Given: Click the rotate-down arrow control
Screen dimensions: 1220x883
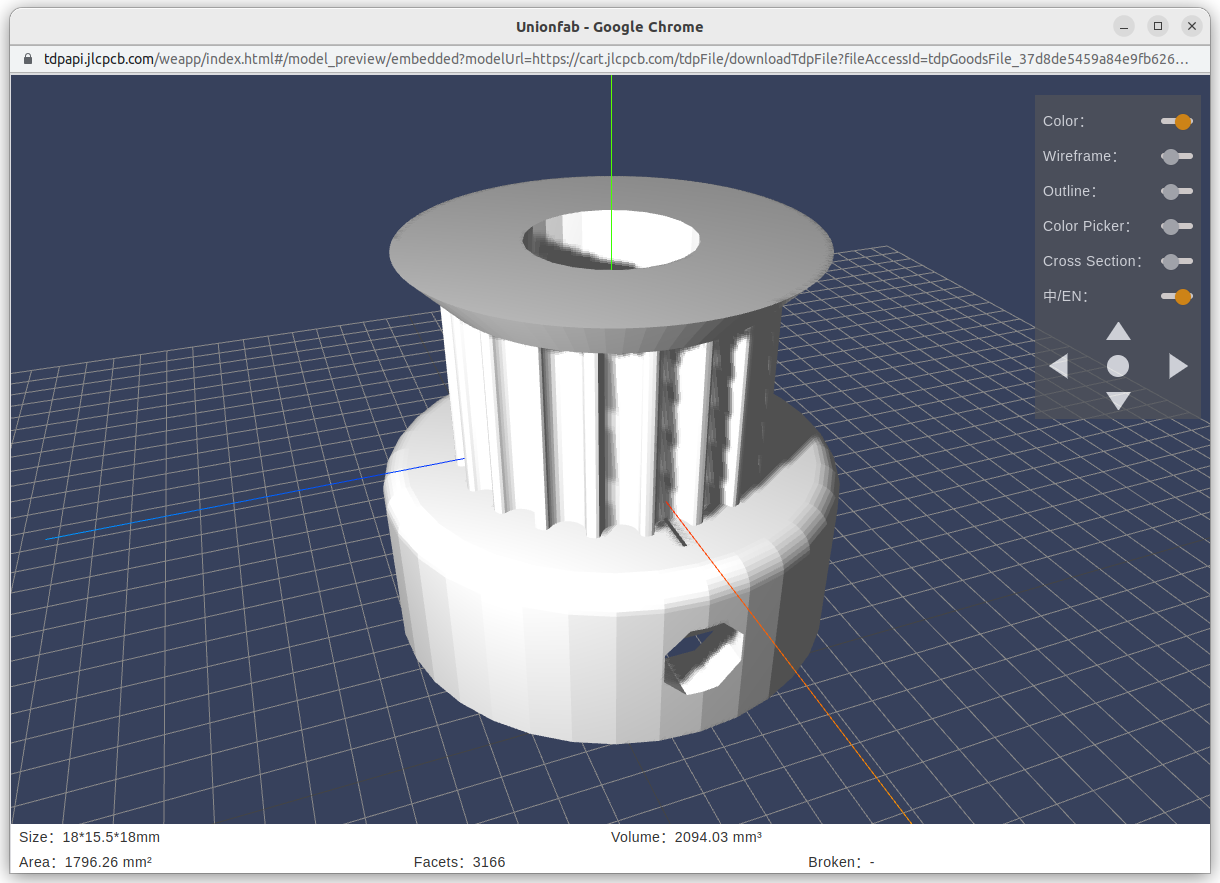Looking at the screenshot, I should tap(1117, 401).
